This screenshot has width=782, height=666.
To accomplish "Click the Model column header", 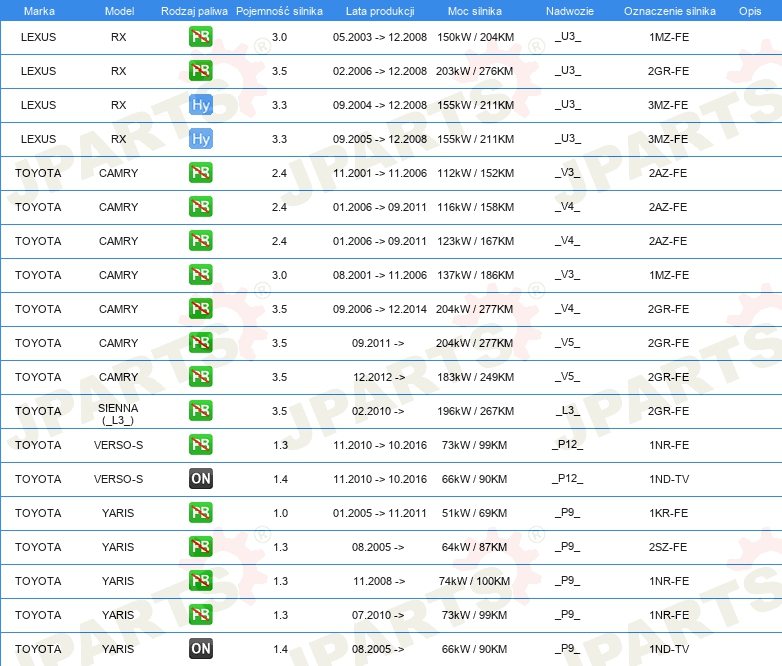I will click(119, 11).
